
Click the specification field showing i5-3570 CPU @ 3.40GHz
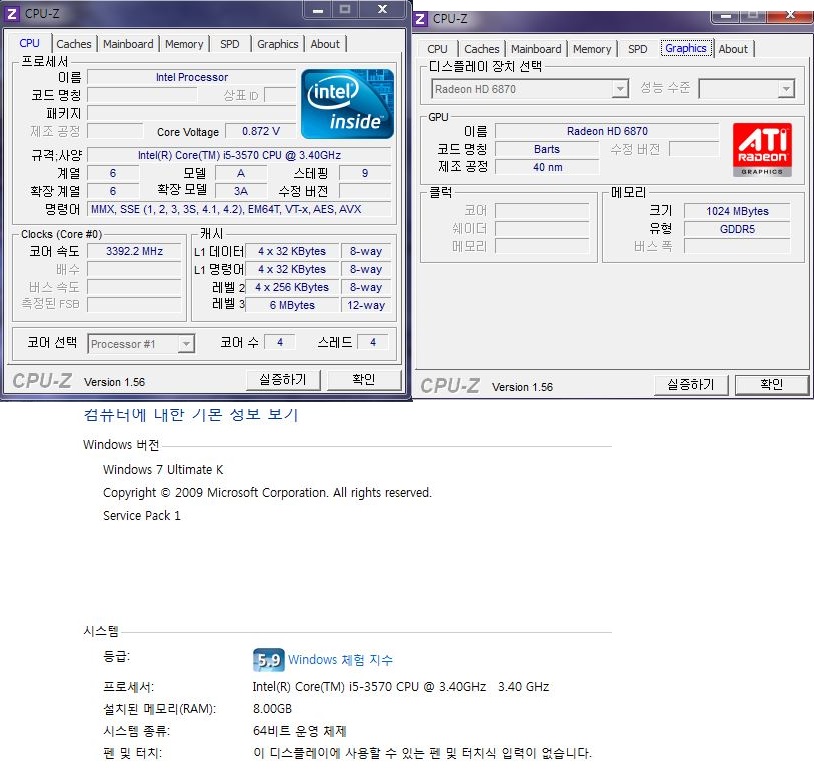click(x=239, y=155)
